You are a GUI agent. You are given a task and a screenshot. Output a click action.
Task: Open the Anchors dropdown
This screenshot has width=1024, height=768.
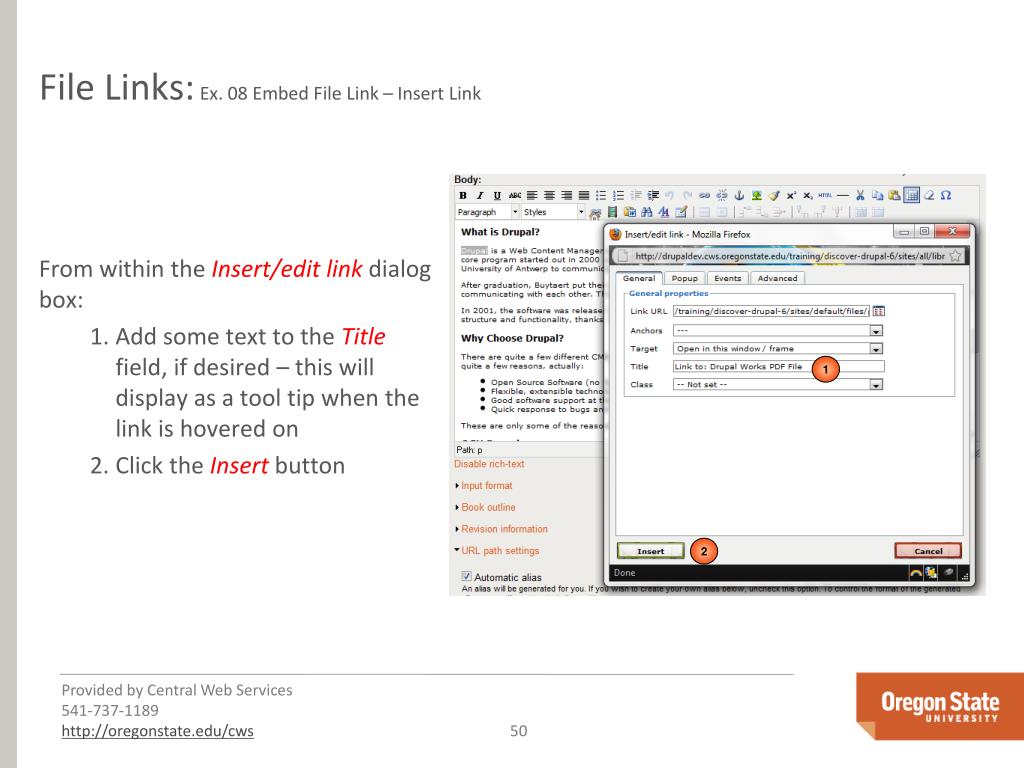point(778,330)
